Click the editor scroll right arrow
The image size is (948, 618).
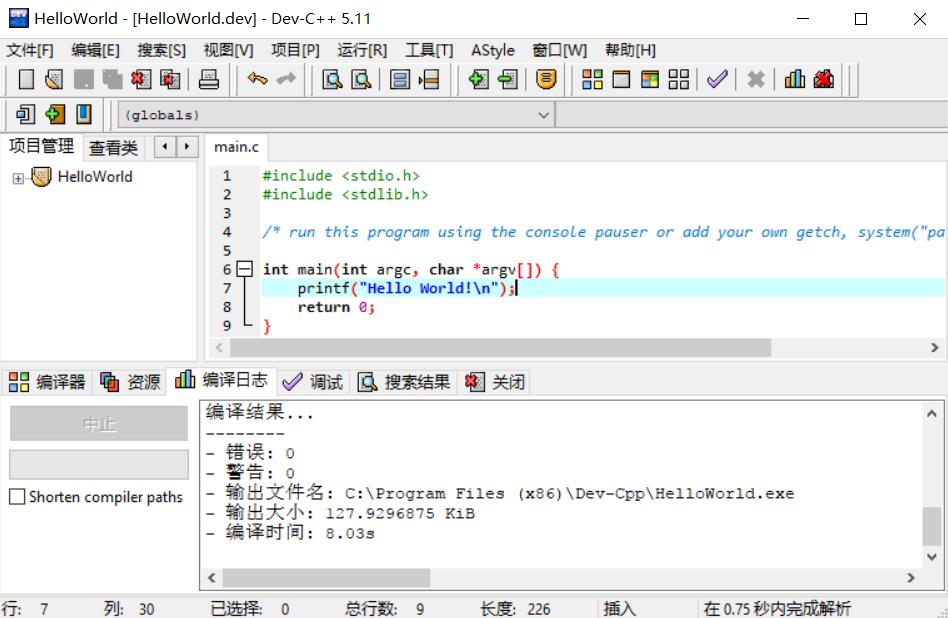(x=935, y=348)
